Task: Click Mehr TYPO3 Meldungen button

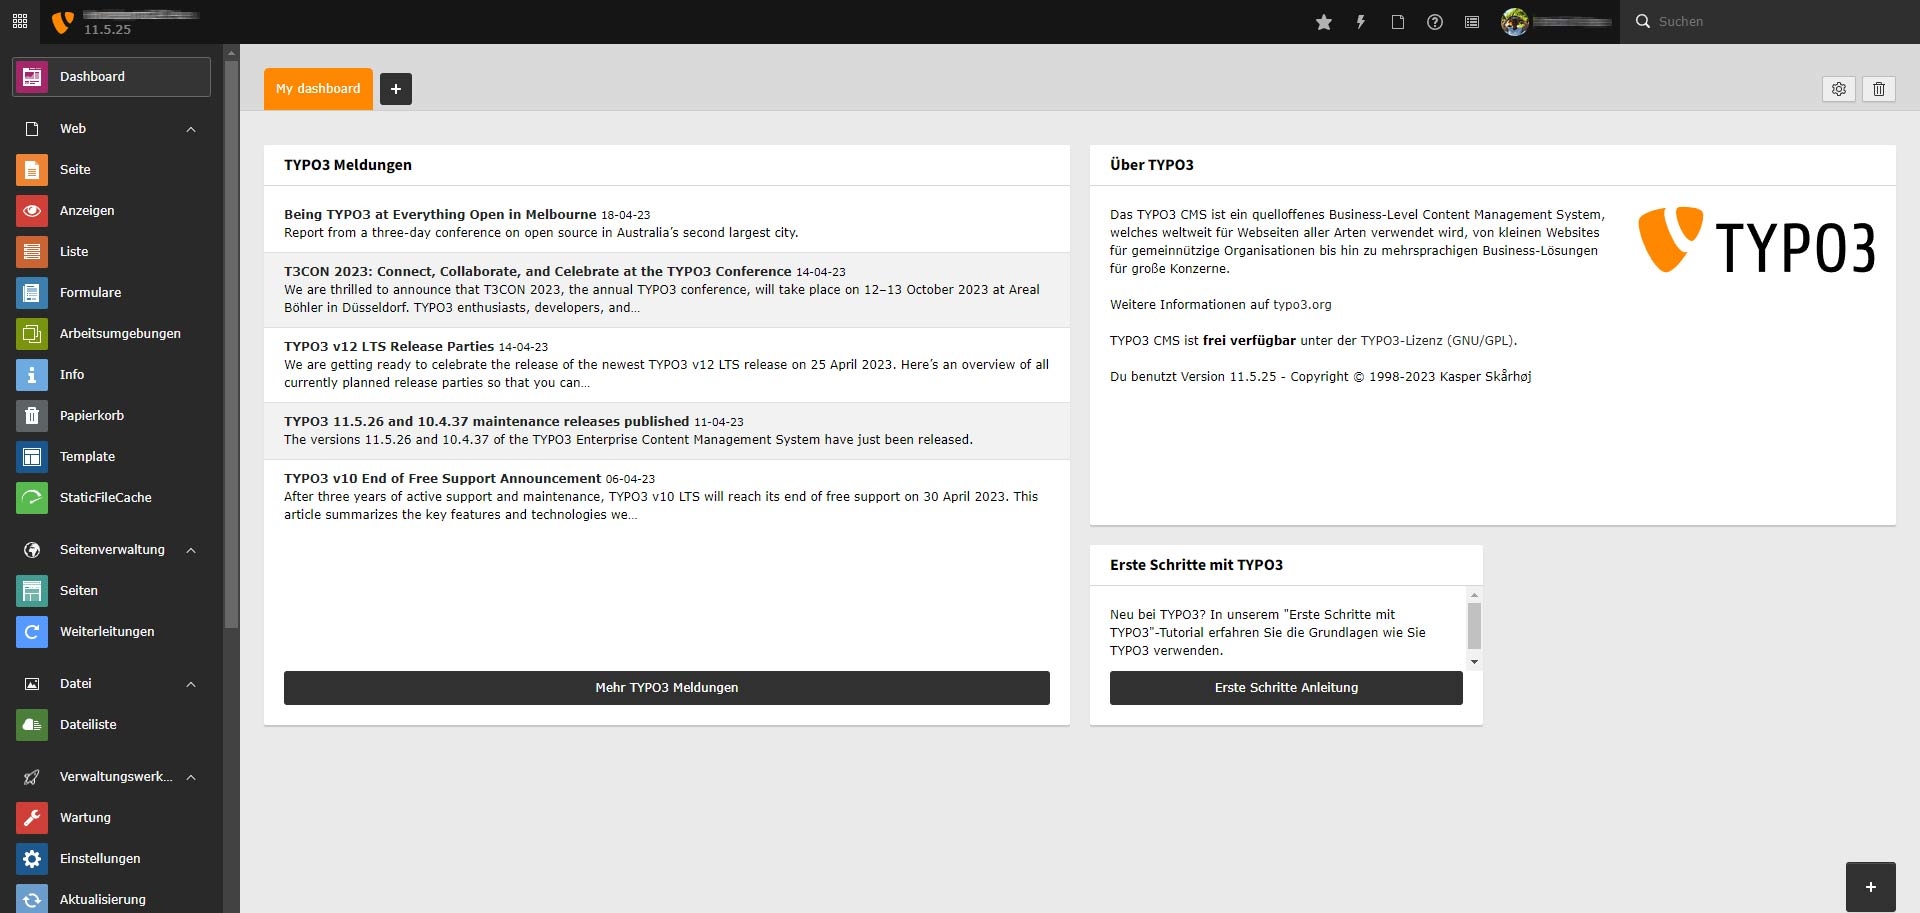Action: [667, 688]
